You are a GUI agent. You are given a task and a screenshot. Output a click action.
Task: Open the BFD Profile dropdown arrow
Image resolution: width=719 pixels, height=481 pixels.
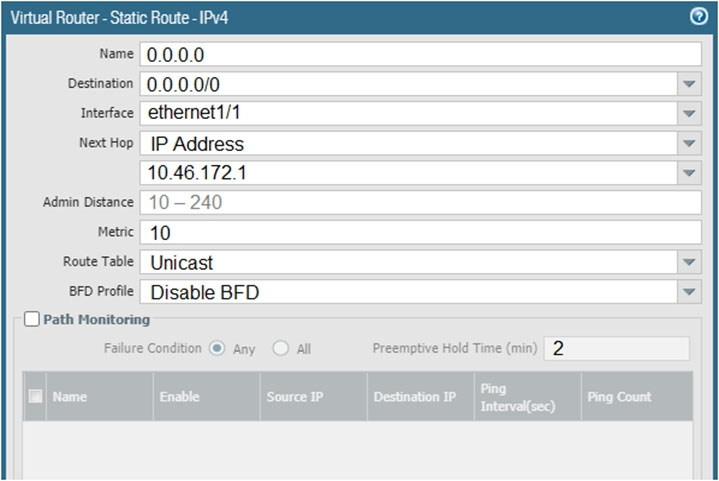pyautogui.click(x=689, y=292)
